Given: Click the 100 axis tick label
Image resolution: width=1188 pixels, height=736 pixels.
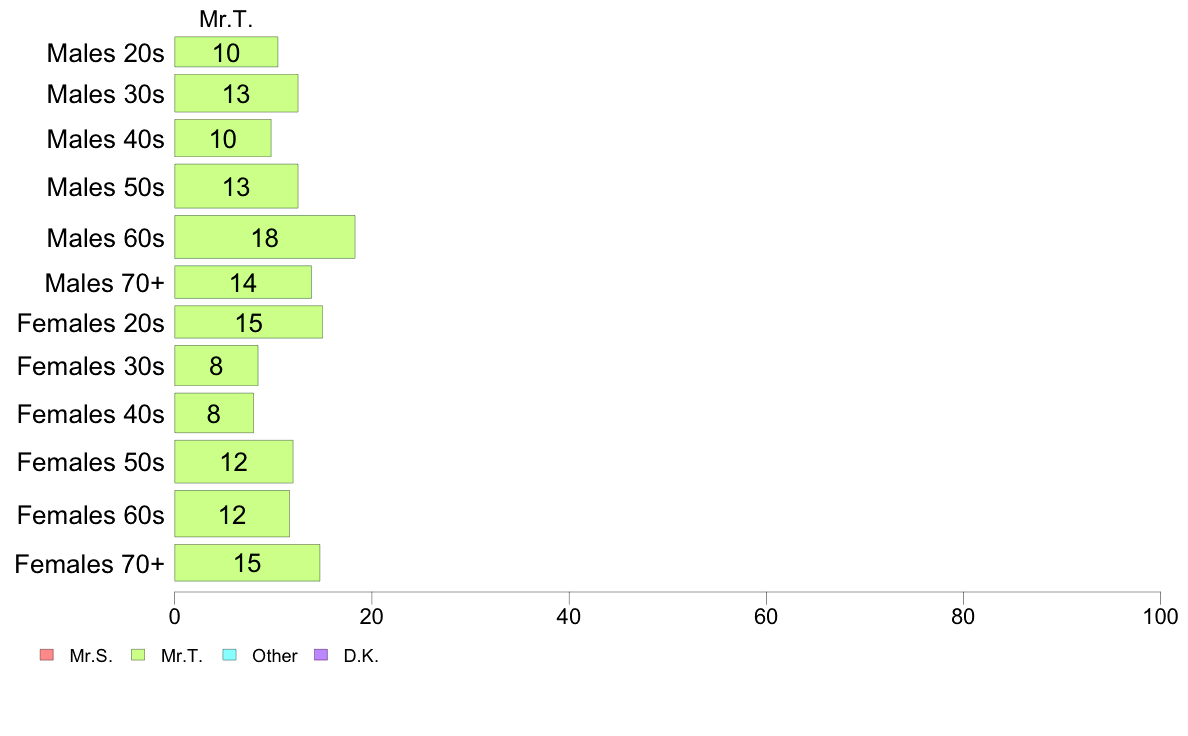Looking at the screenshot, I should (x=1160, y=616).
